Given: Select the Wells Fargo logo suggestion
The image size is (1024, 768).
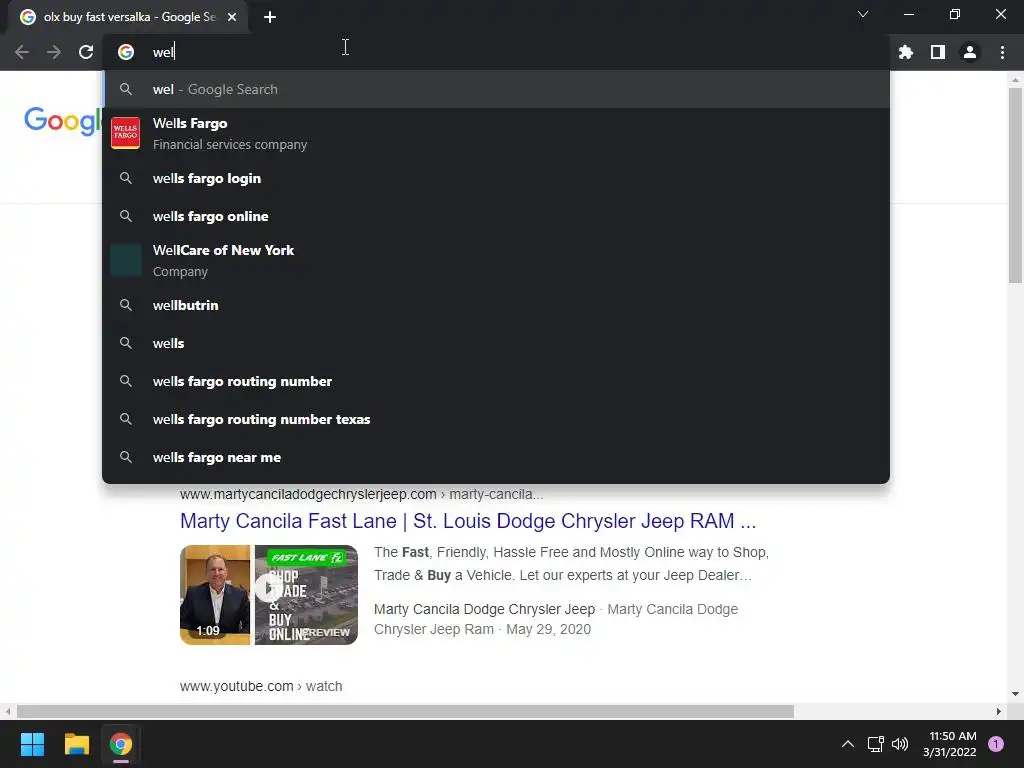Looking at the screenshot, I should (125, 133).
